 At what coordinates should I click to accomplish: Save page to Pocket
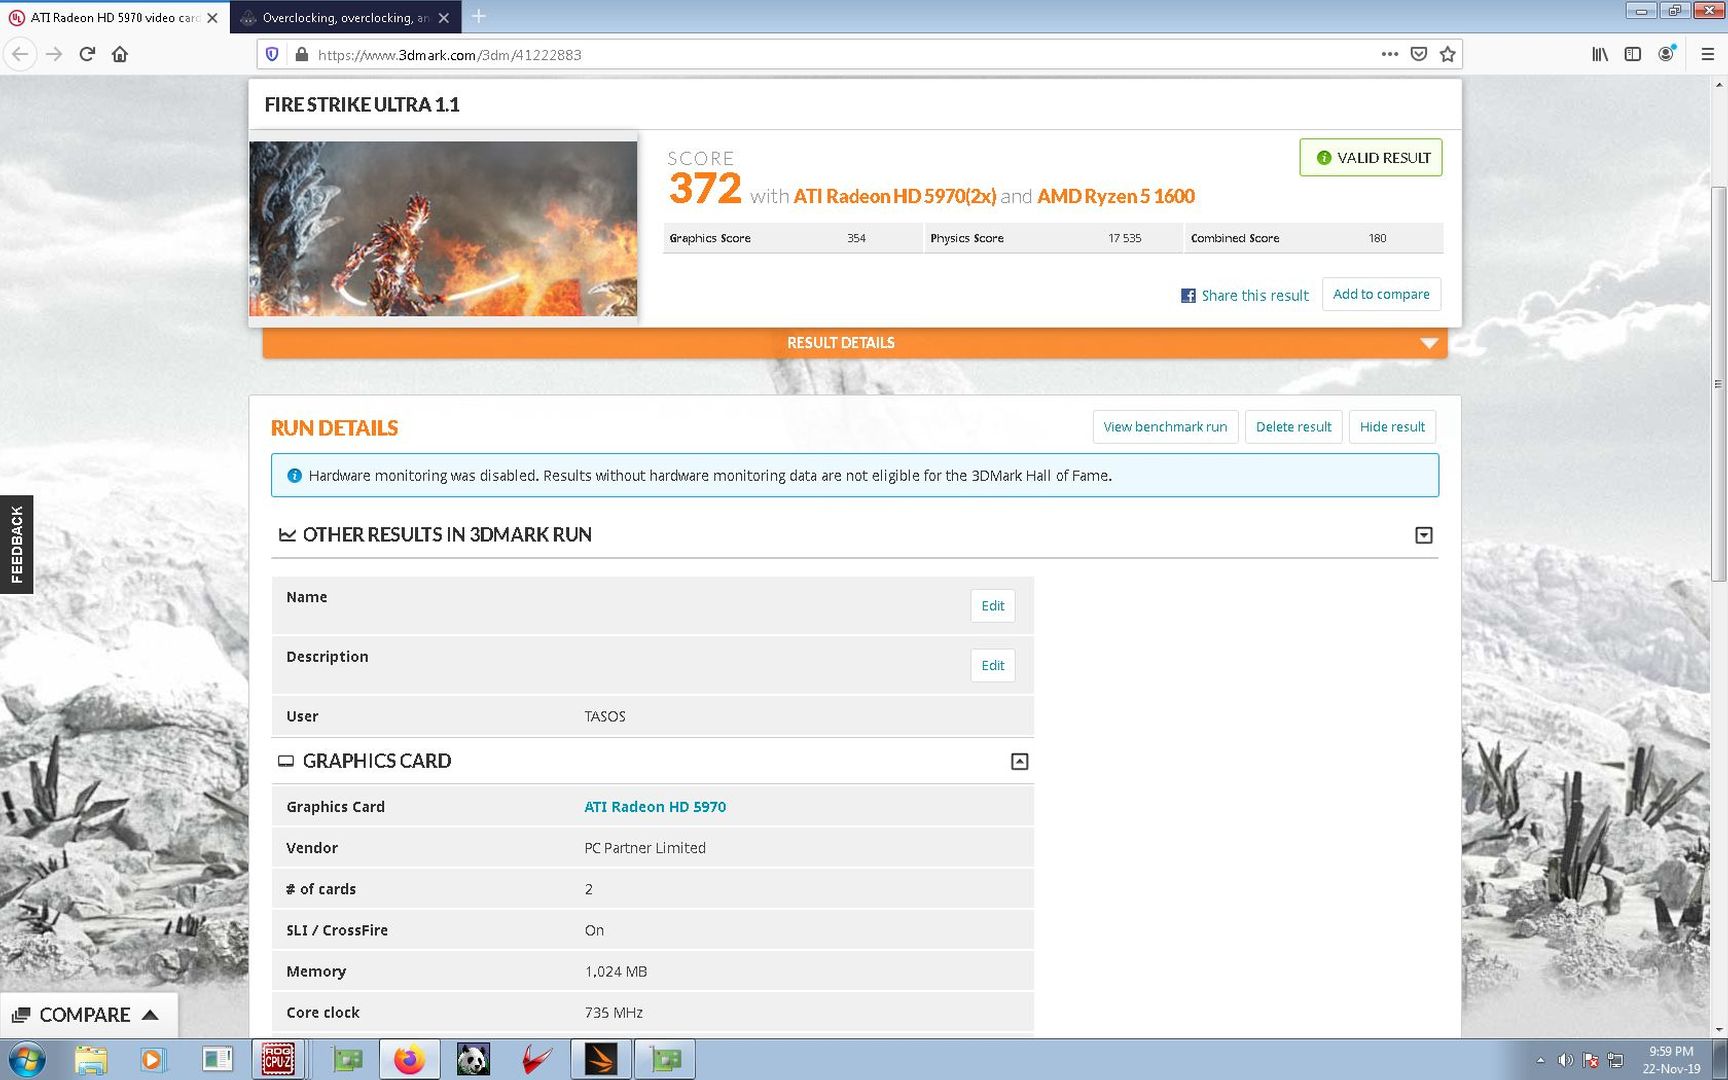1418,54
